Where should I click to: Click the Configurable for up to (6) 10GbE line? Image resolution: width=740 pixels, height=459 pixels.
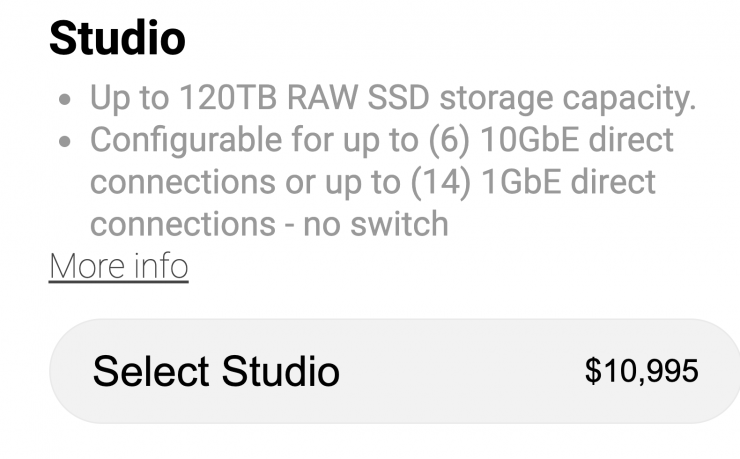(382, 141)
